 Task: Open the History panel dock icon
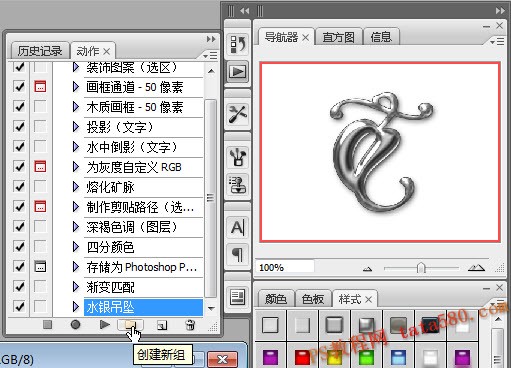[238, 44]
